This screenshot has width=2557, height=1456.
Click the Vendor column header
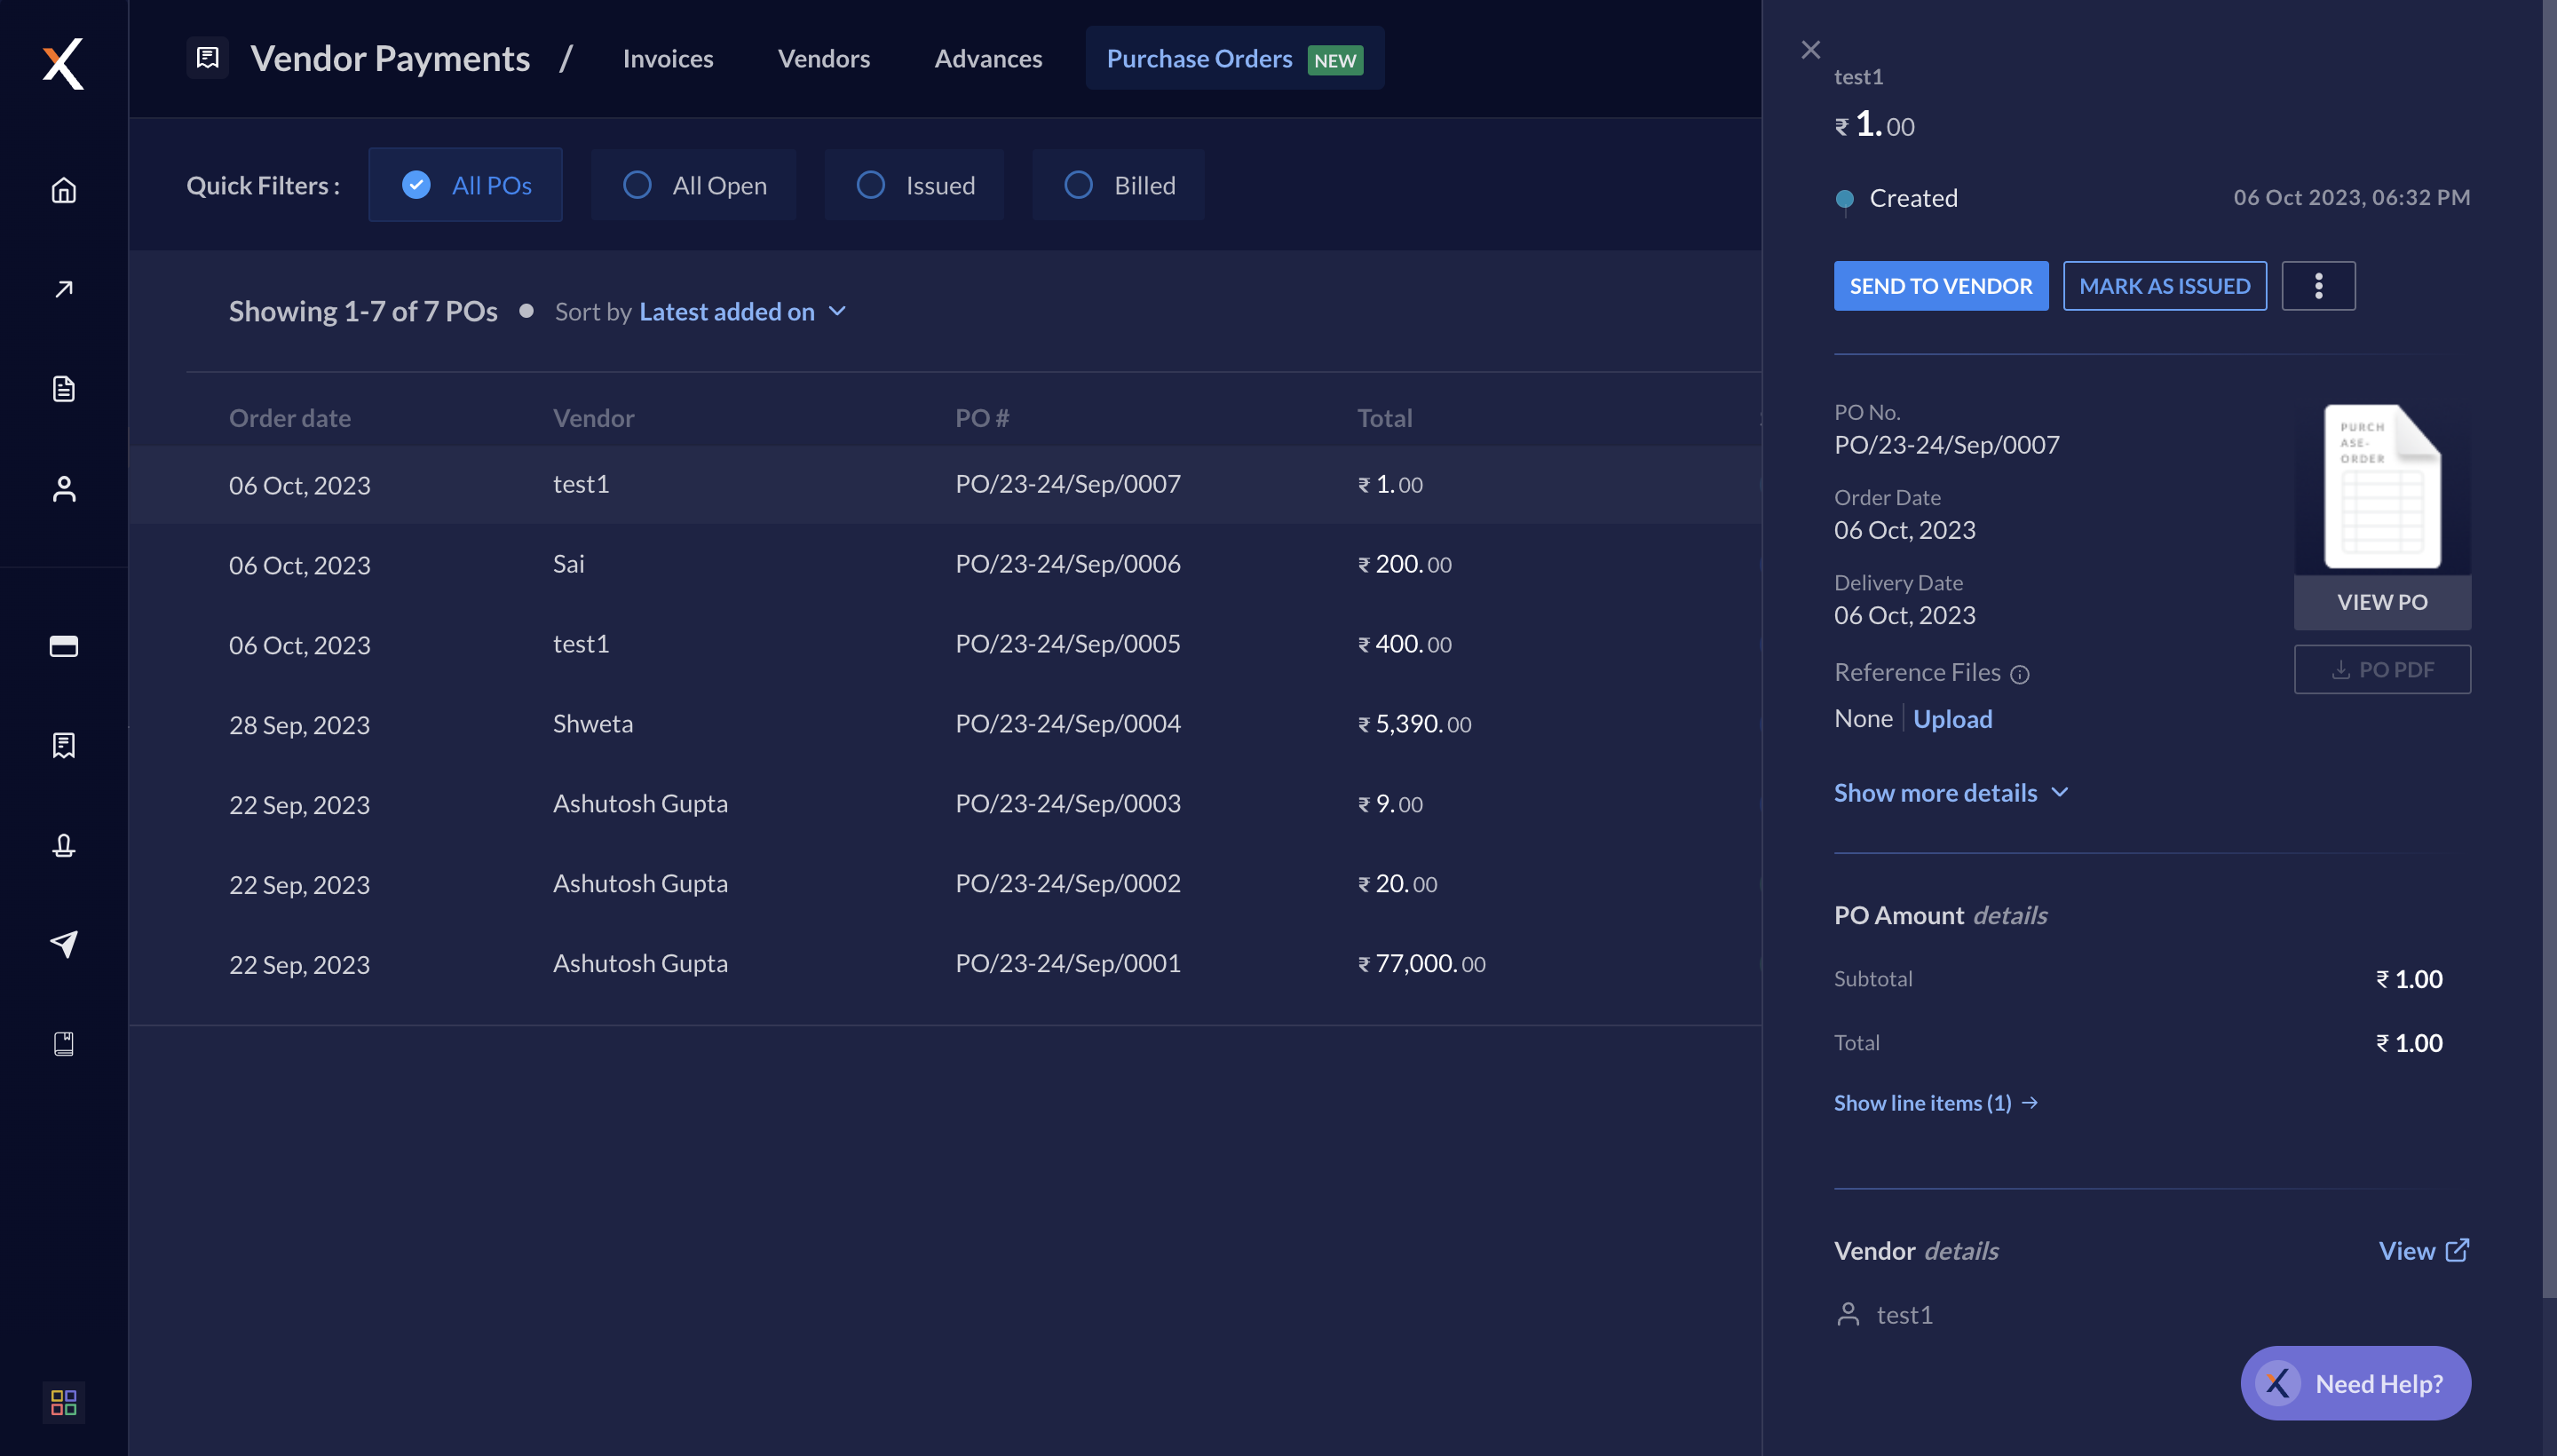593,417
